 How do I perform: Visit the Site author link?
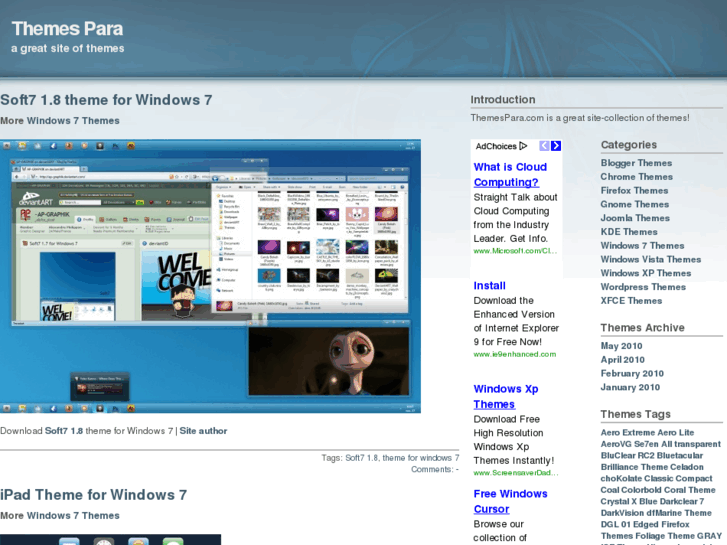(x=203, y=431)
